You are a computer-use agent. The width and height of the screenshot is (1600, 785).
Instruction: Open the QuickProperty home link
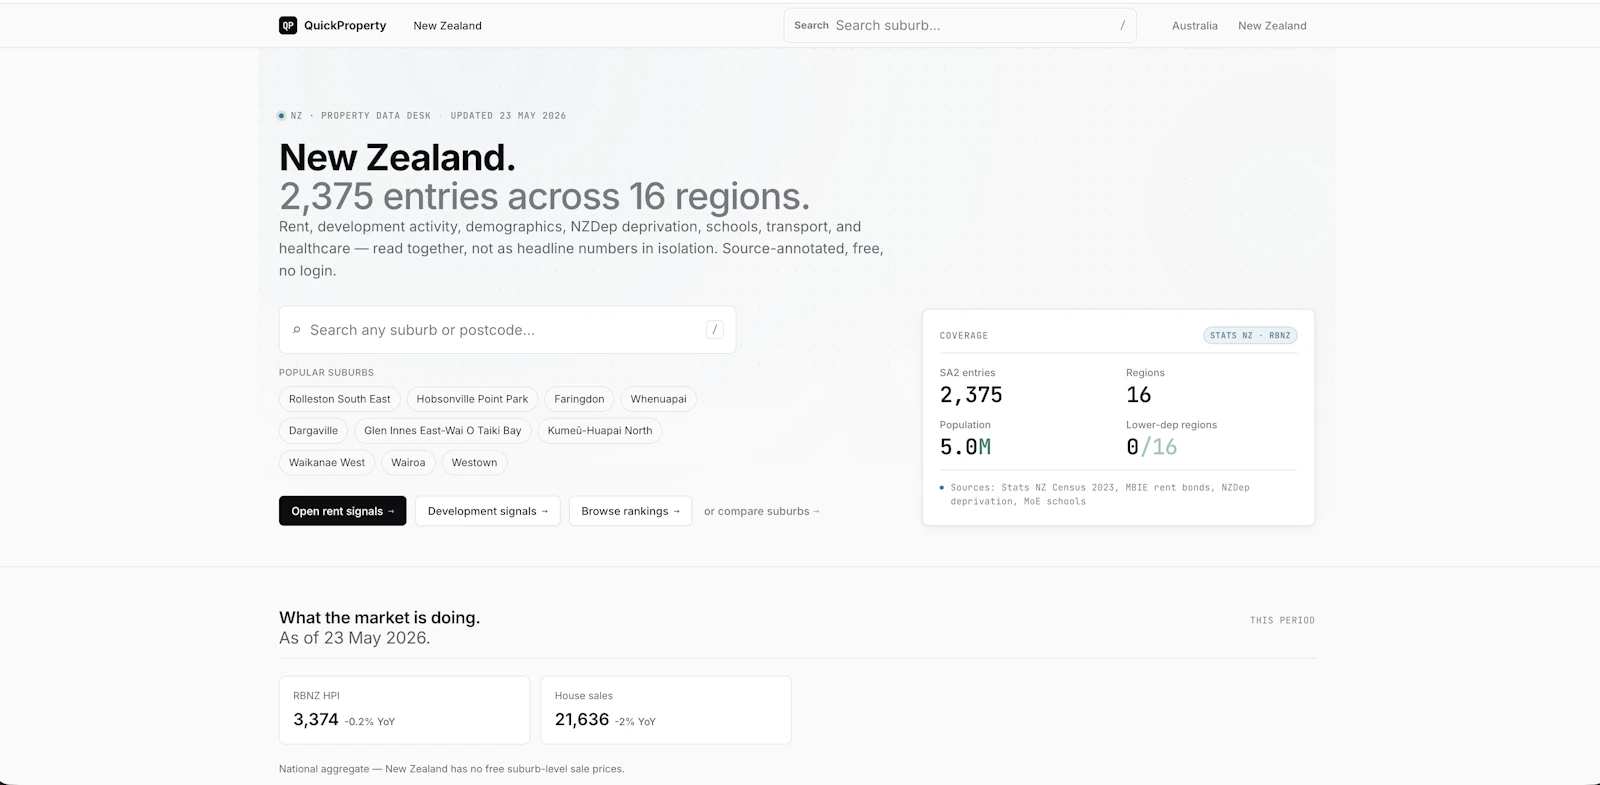tap(333, 26)
